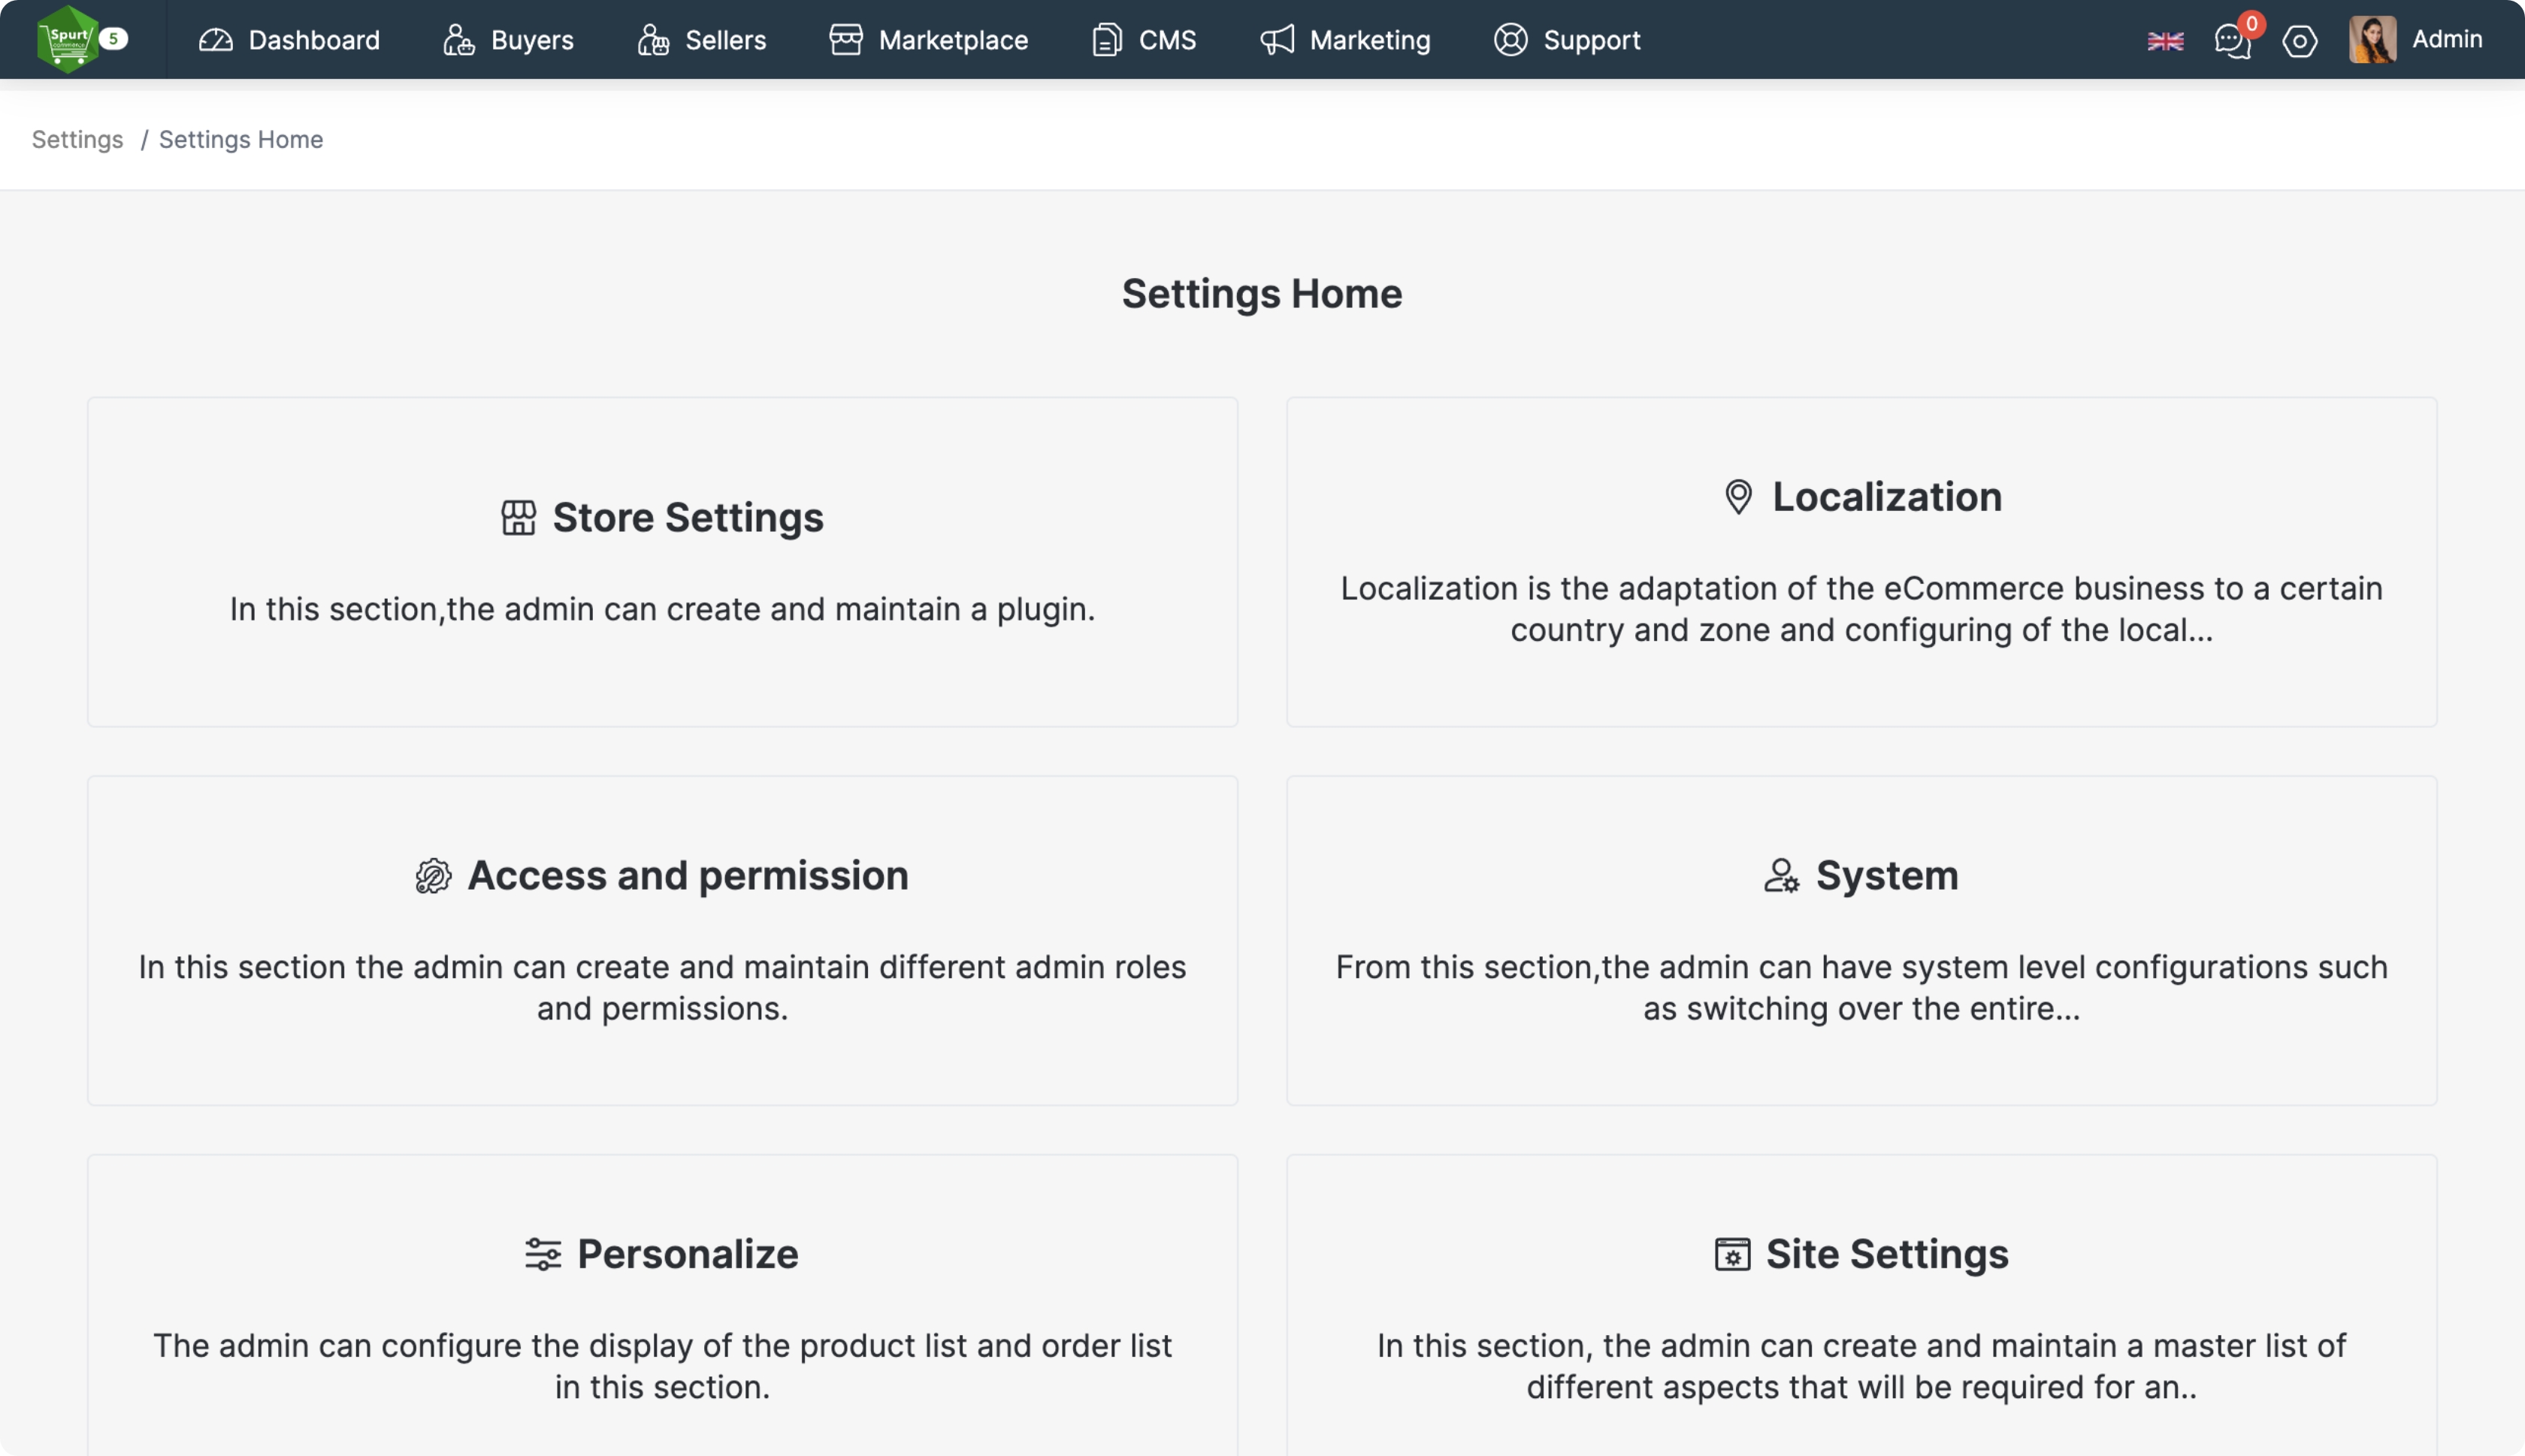This screenshot has width=2525, height=1456.
Task: Open the Marketplace menu
Action: tap(929, 40)
